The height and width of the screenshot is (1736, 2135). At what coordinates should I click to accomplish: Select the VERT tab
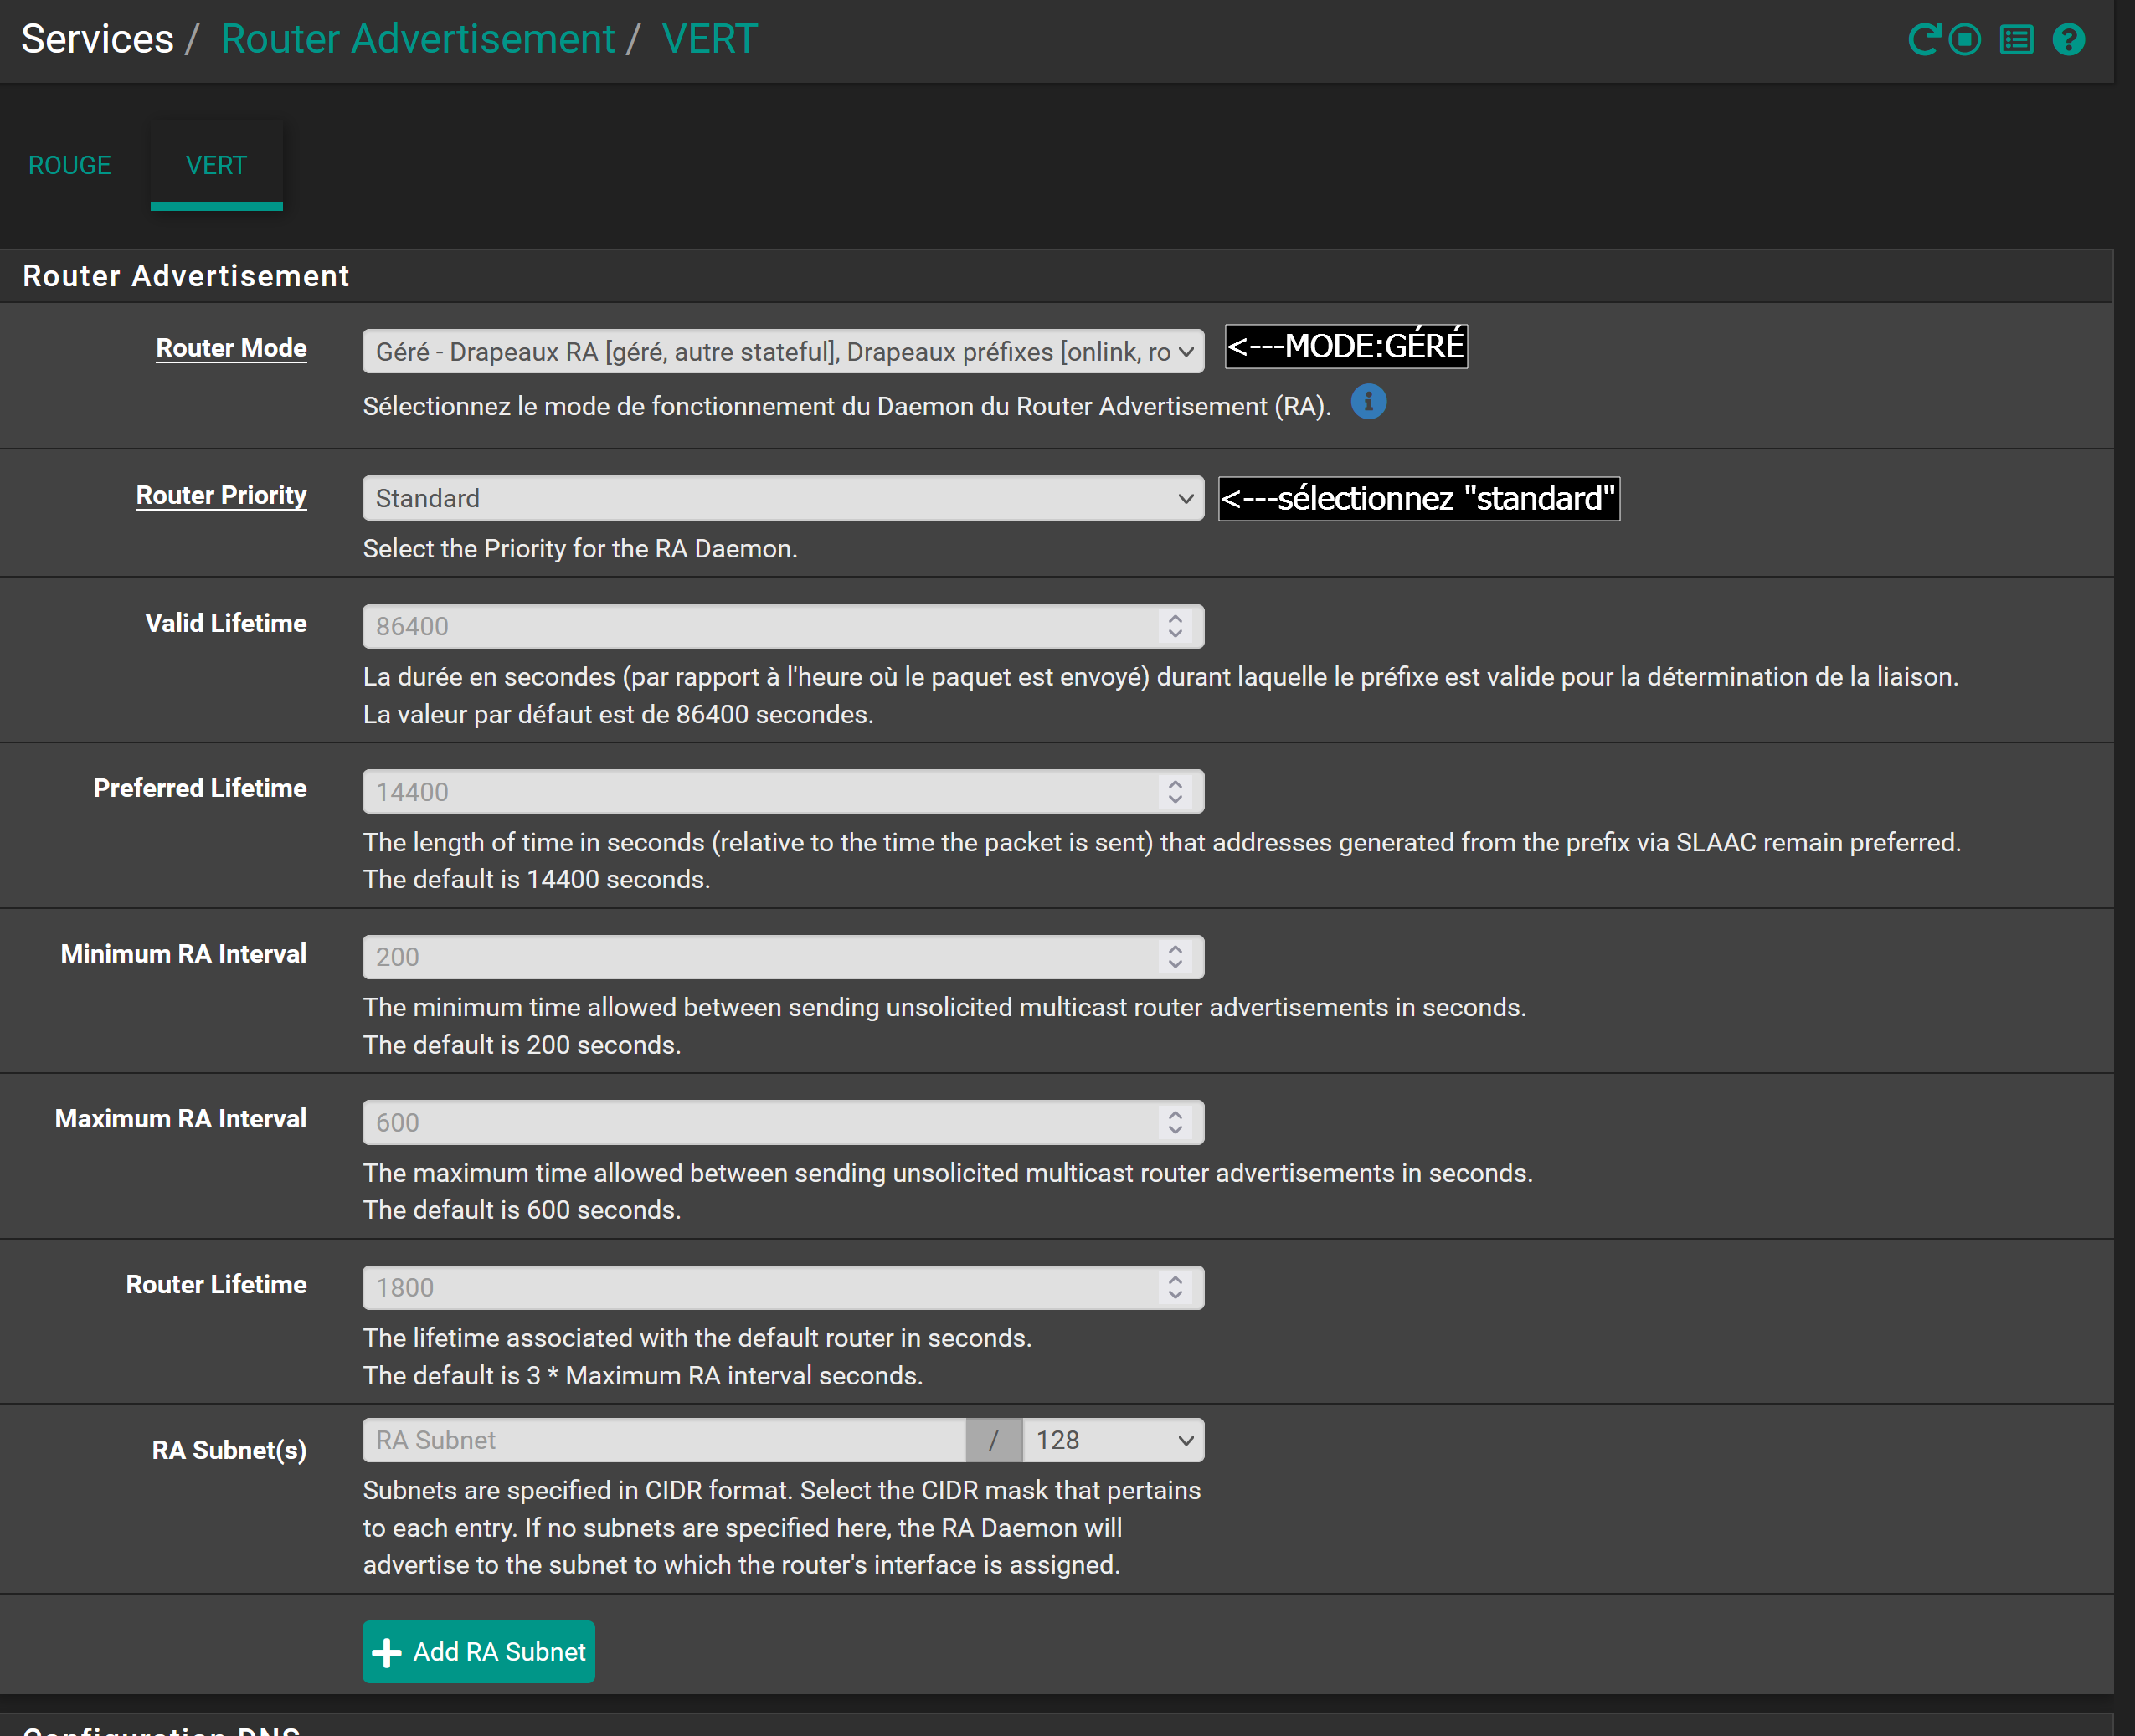pos(216,165)
